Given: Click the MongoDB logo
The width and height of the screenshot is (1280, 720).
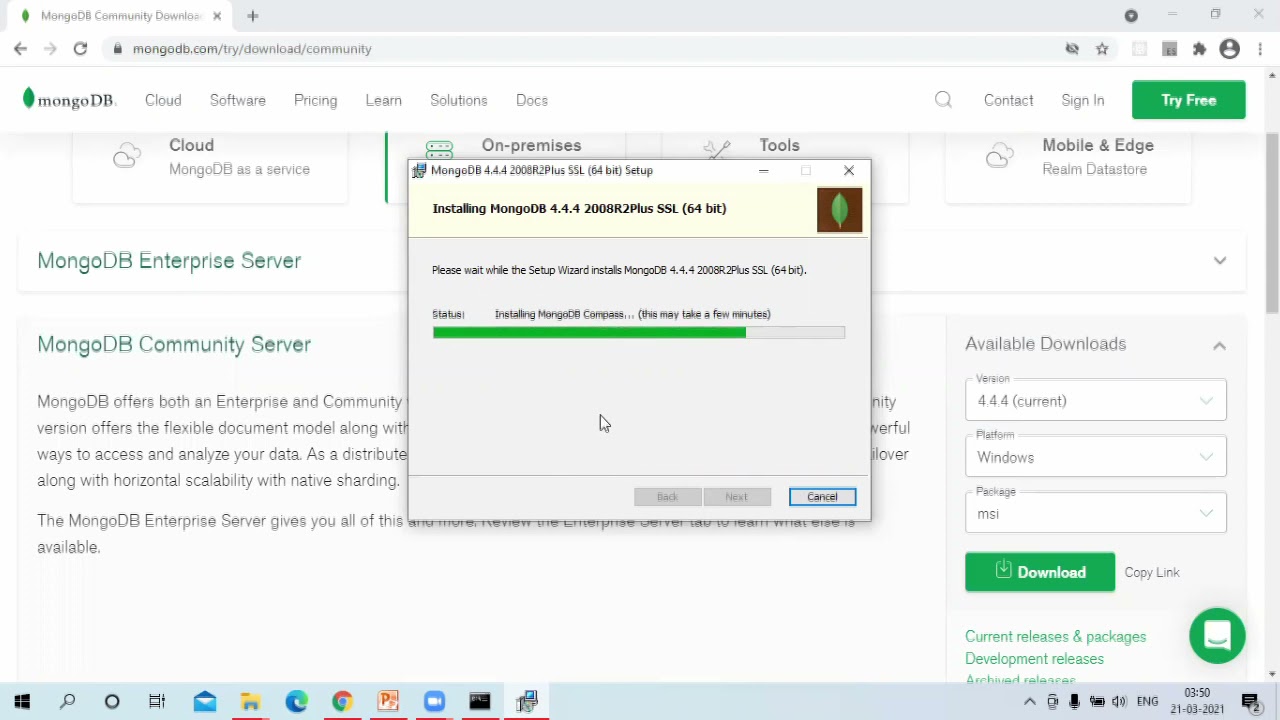Looking at the screenshot, I should point(69,100).
